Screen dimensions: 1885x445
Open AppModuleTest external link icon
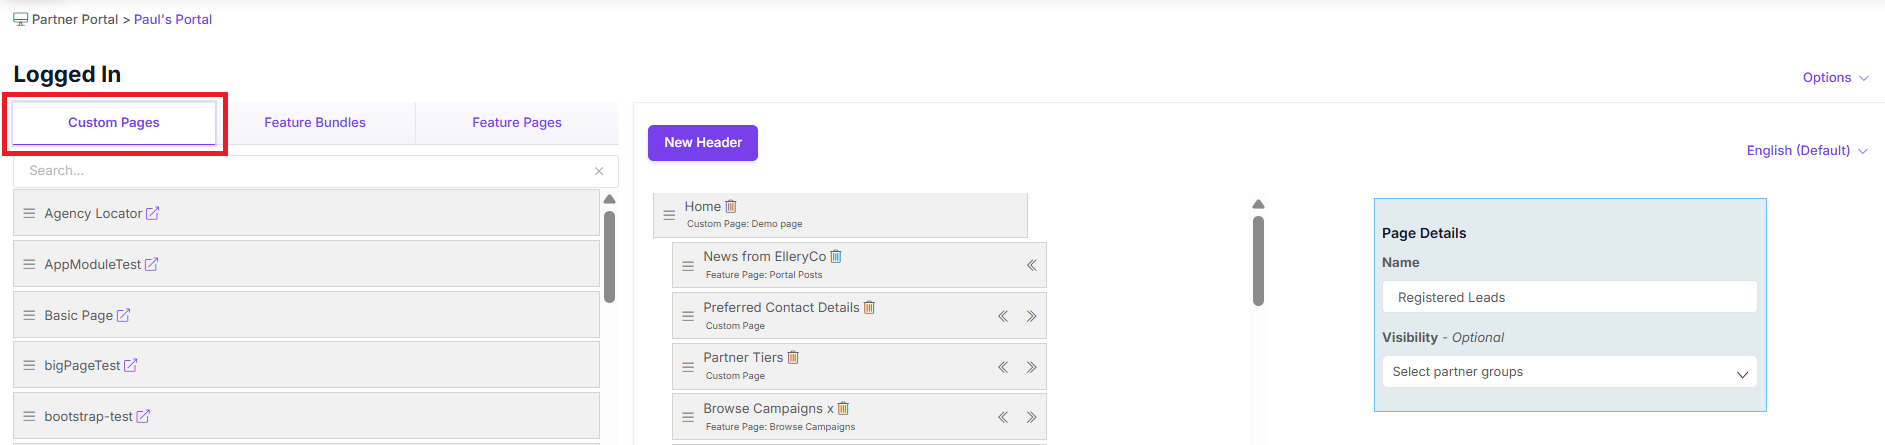152,264
